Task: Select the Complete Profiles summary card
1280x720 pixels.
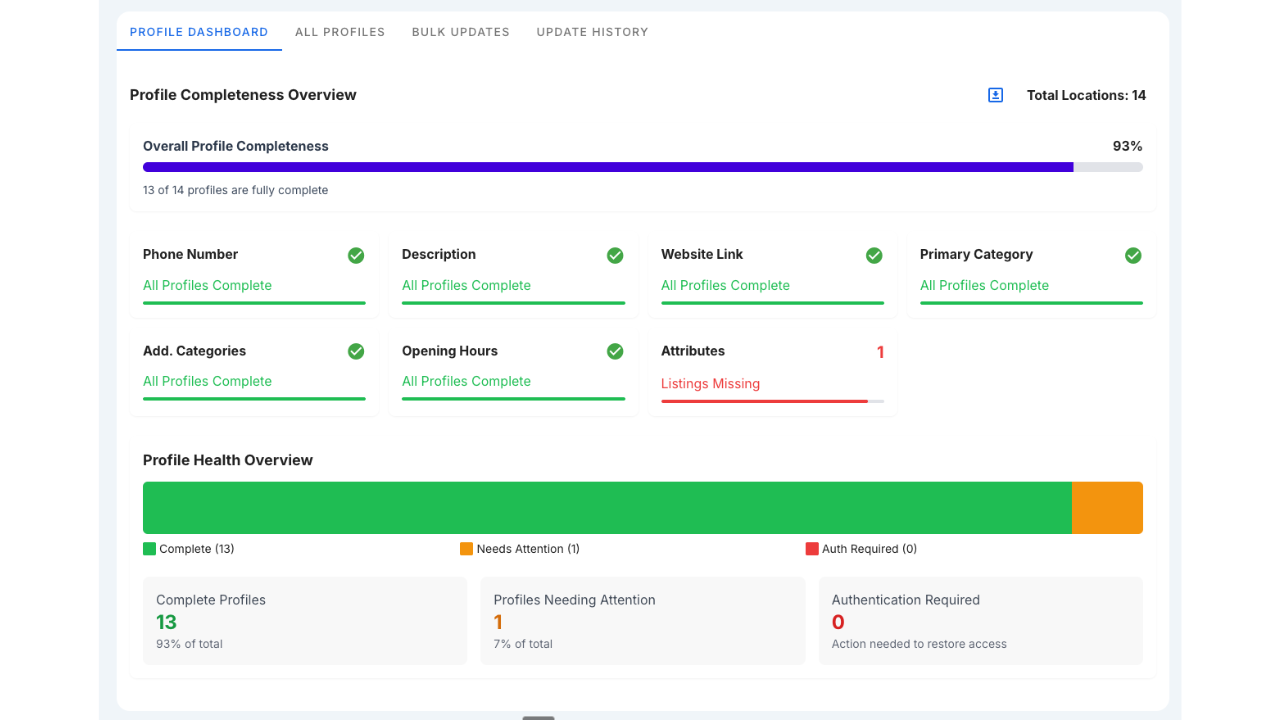Action: pyautogui.click(x=305, y=620)
